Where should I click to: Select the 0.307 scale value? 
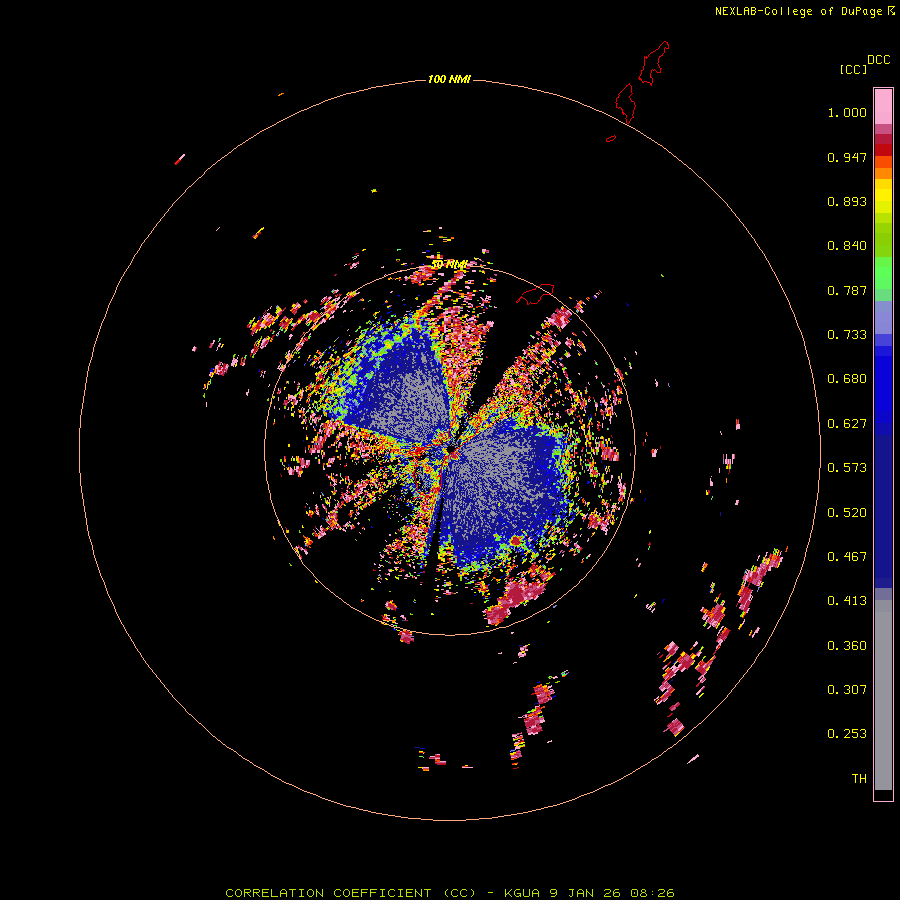[847, 690]
